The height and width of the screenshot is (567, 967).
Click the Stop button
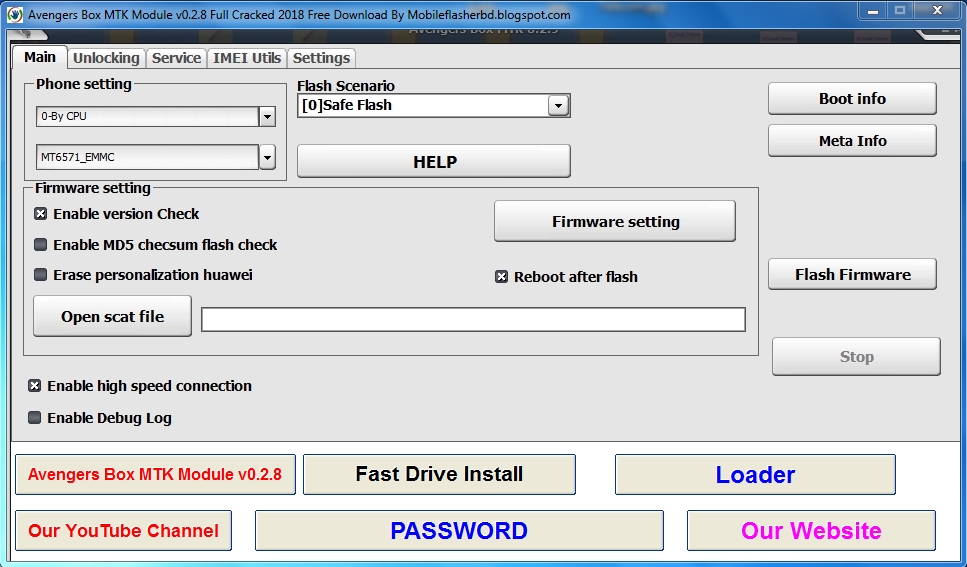(856, 357)
